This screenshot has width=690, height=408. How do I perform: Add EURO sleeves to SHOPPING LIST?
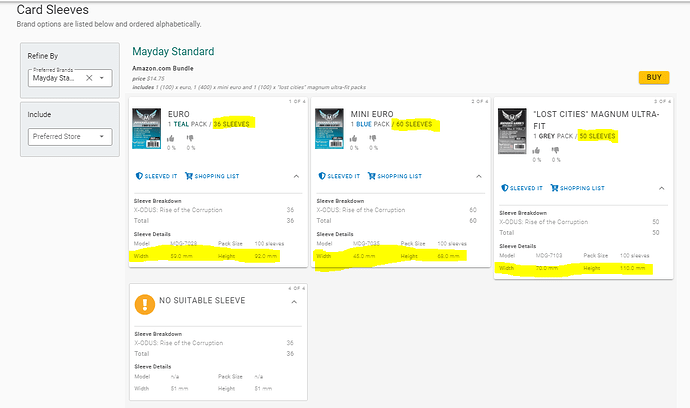pos(212,176)
